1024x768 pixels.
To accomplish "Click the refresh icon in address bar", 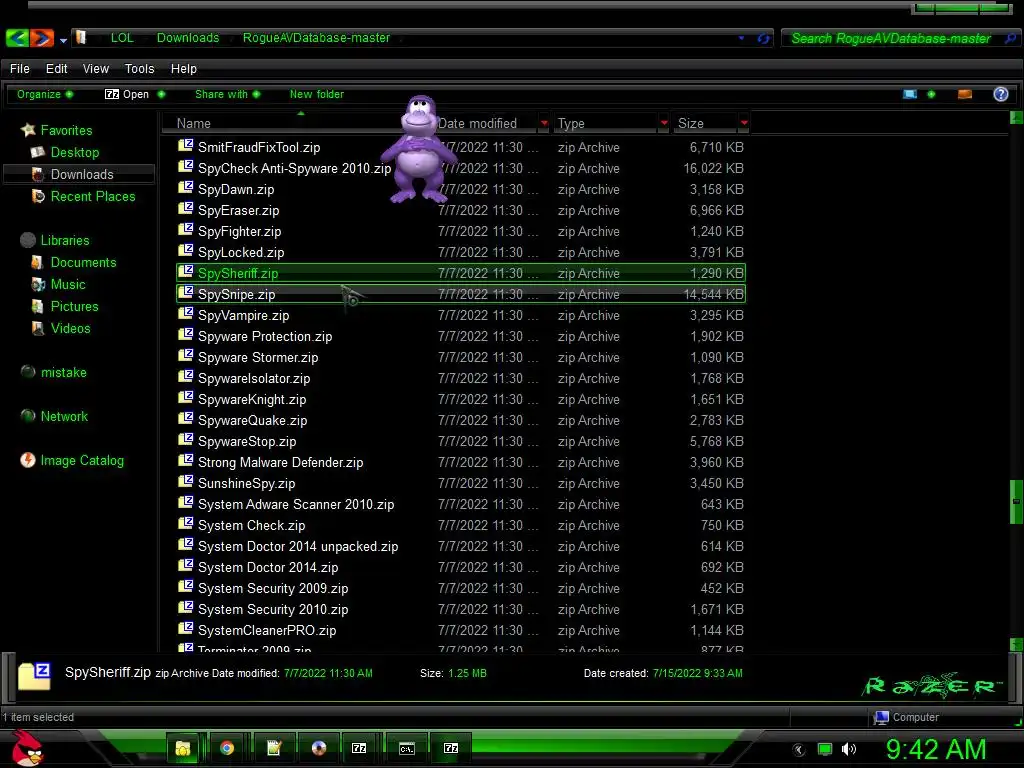I will [763, 39].
